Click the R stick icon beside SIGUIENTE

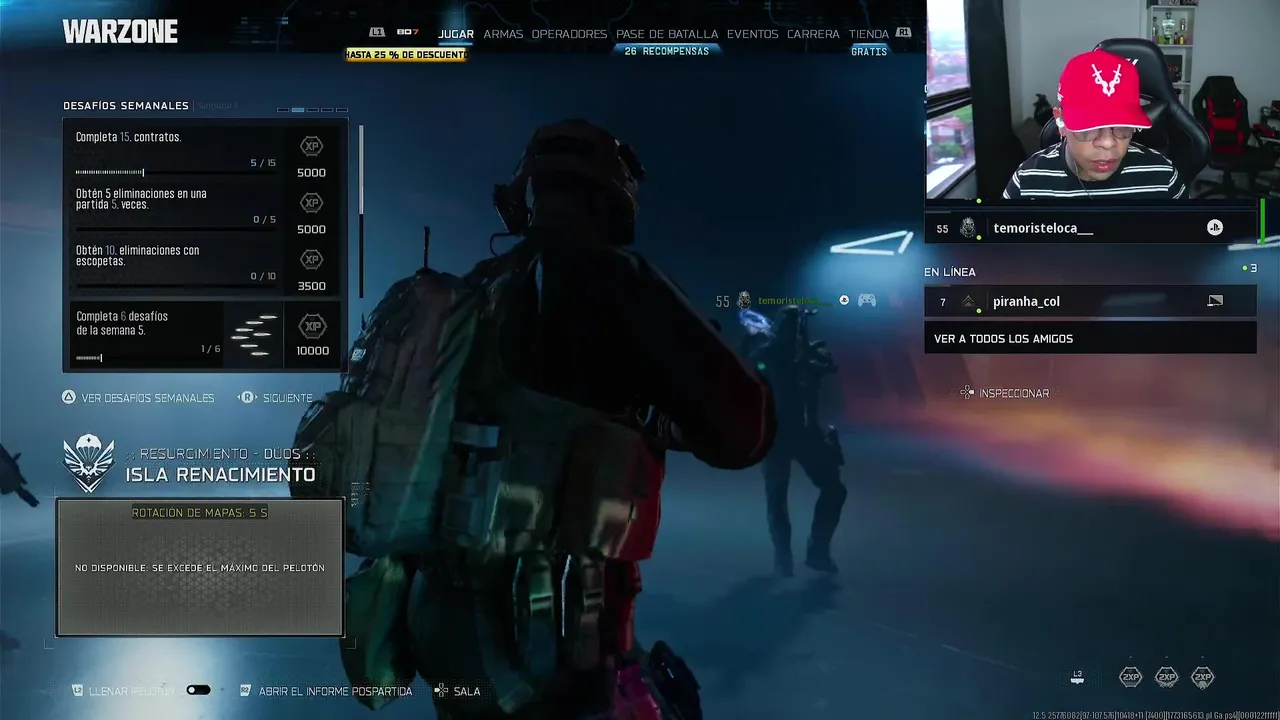[247, 397]
